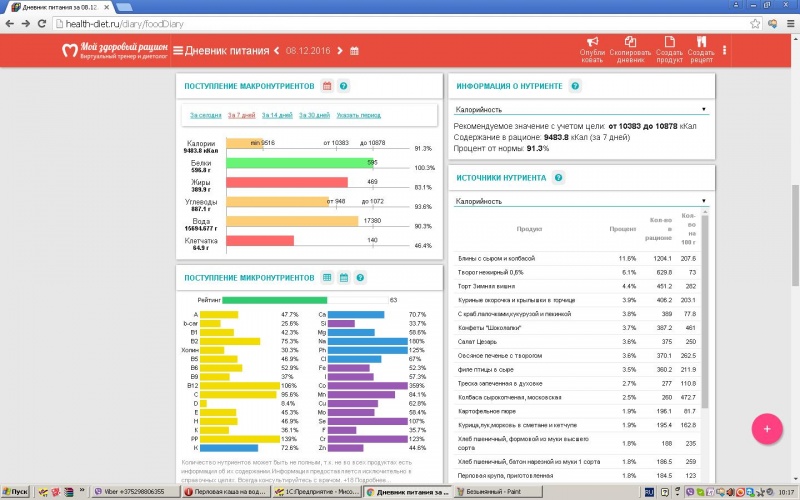Screen dimensions: 800x500
Task: Click calendar icon in macronutrients panel header
Action: pos(327,87)
